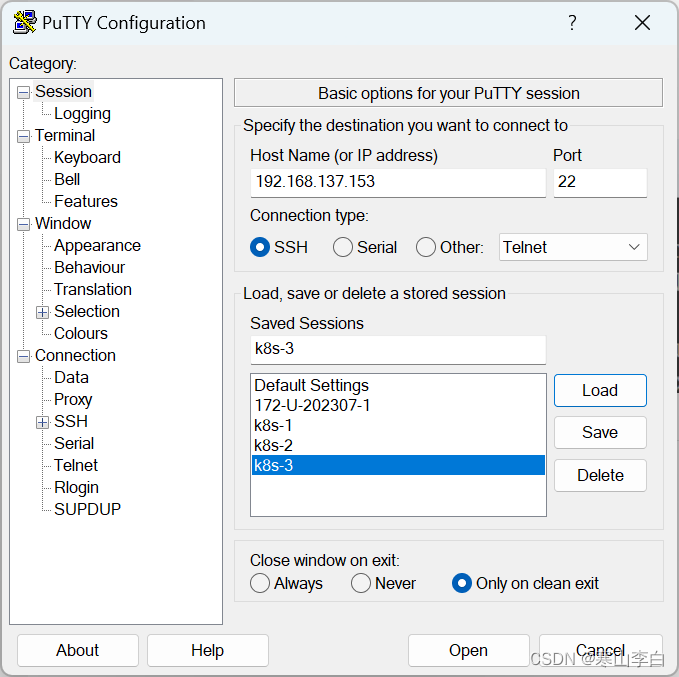The height and width of the screenshot is (677, 679).
Task: Open the Connection category
Action: point(75,356)
